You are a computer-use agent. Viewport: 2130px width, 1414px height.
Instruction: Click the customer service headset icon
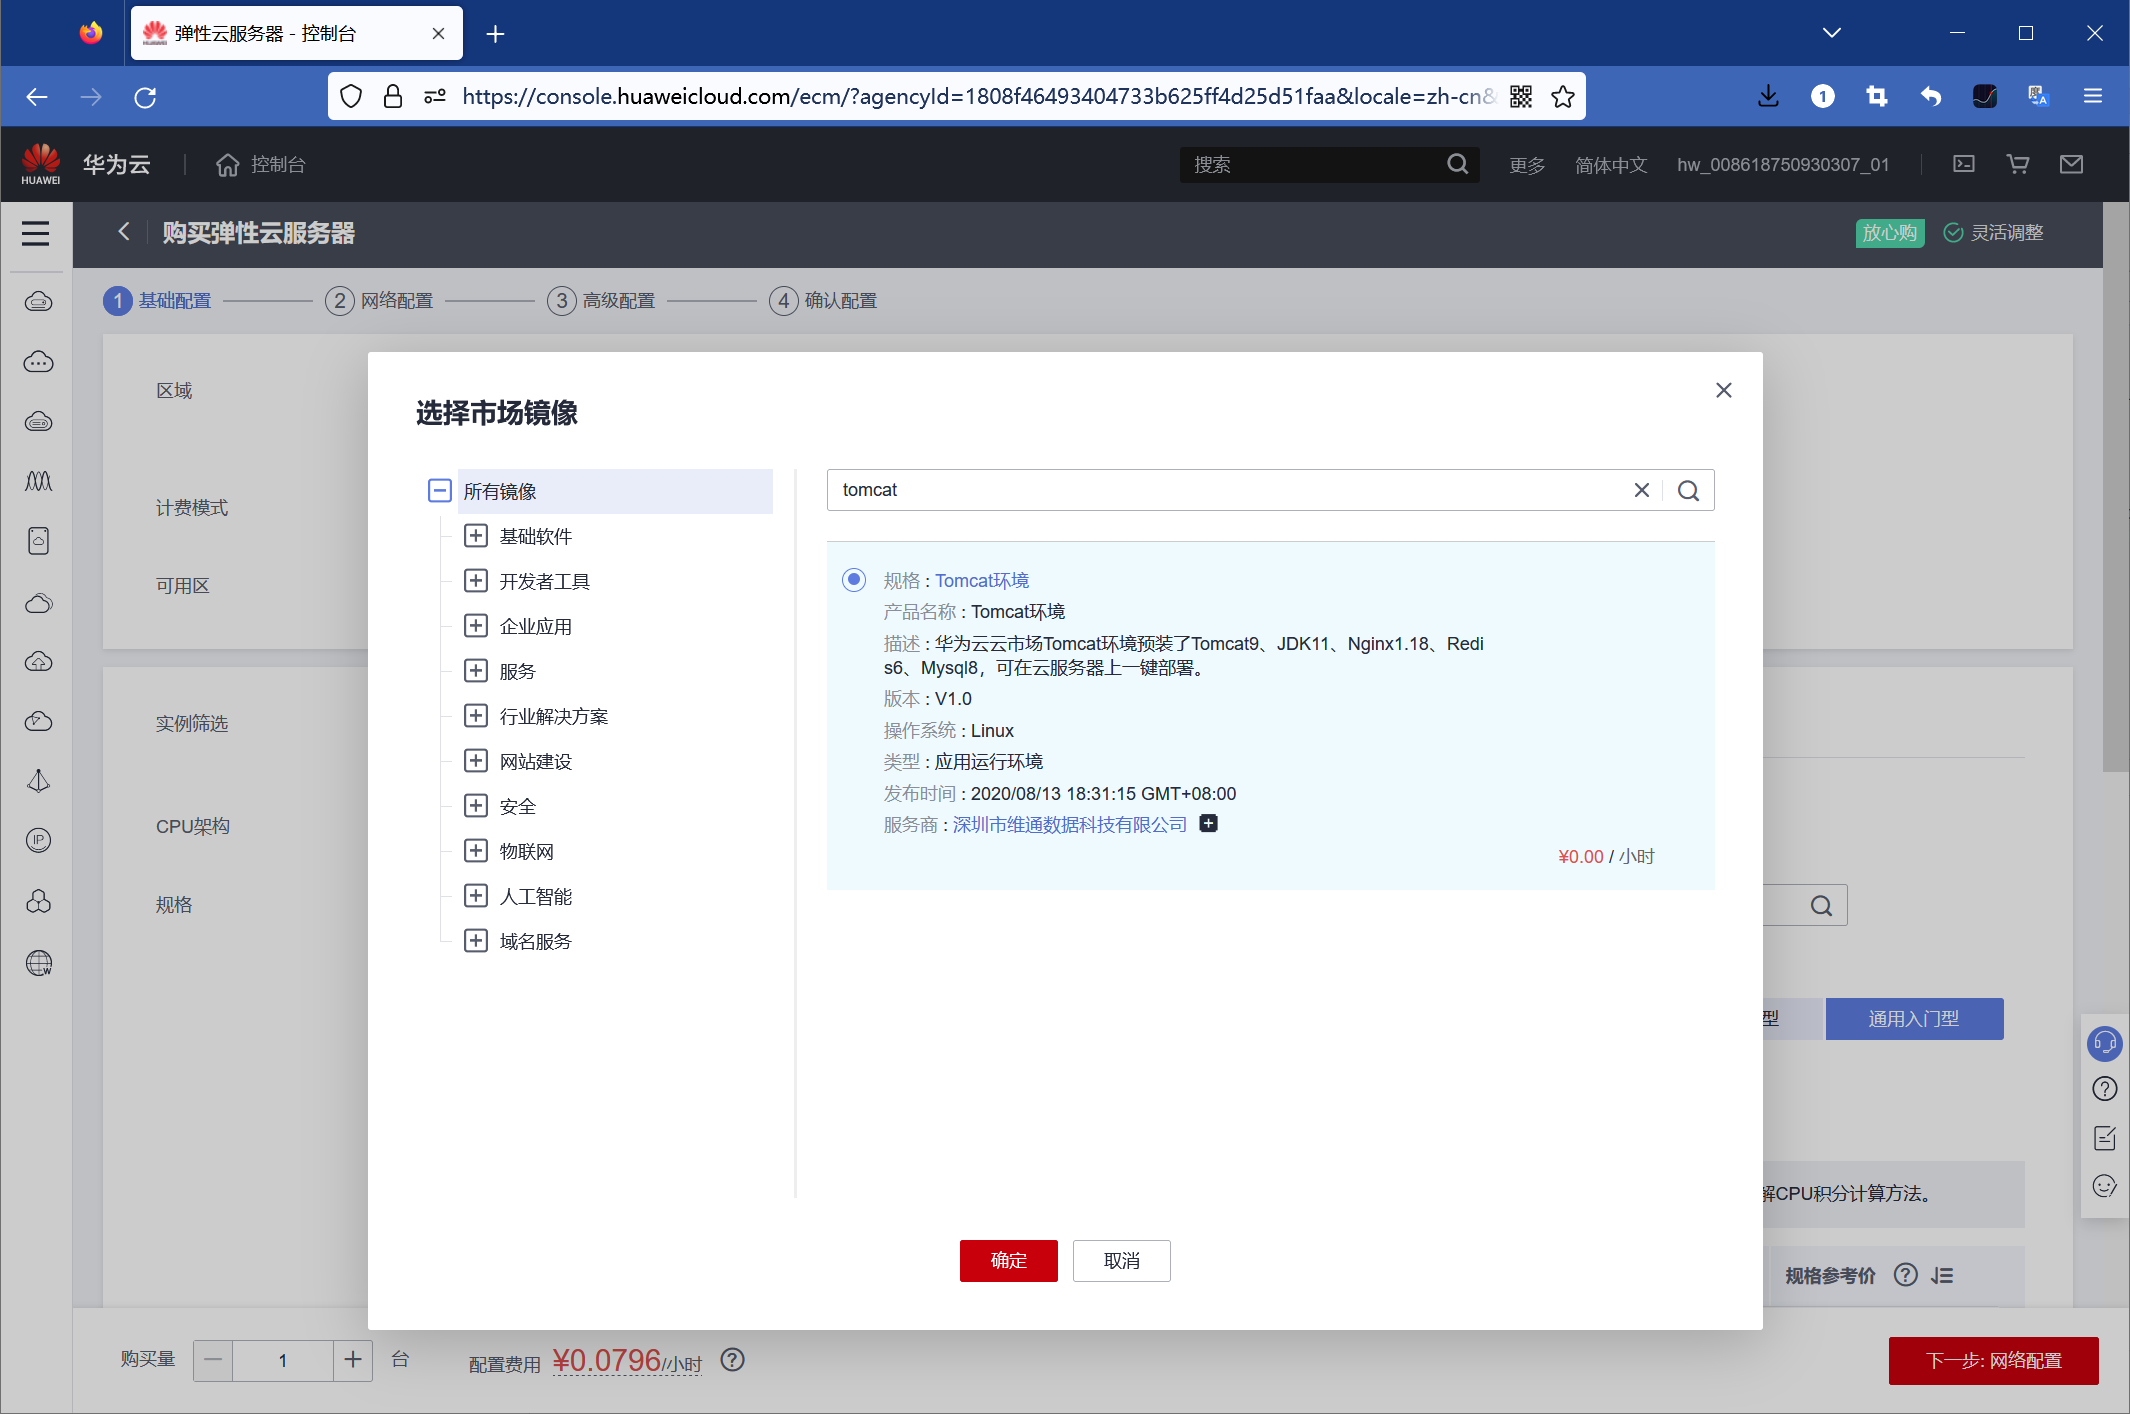(2104, 1043)
